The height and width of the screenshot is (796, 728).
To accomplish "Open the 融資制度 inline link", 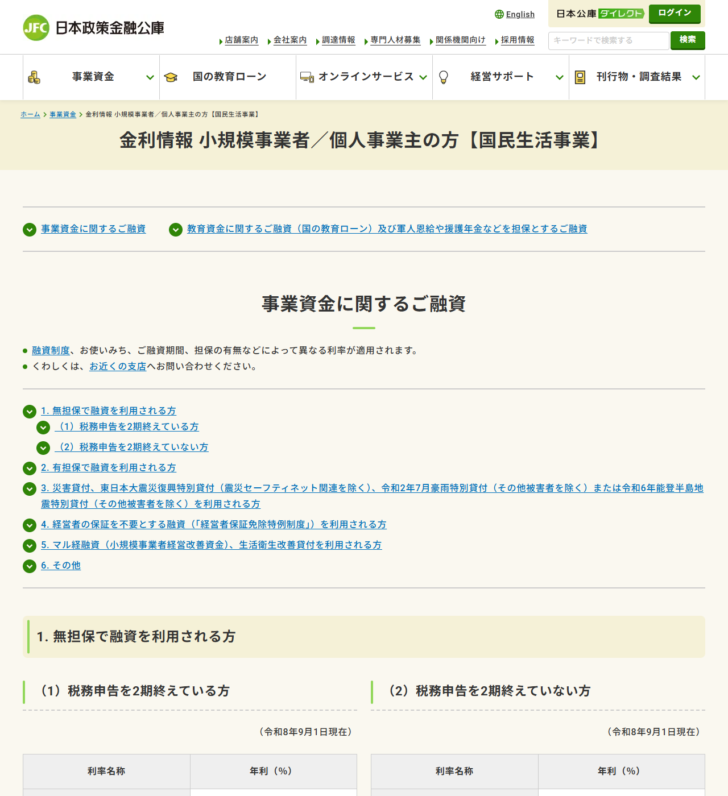I will click(x=51, y=350).
